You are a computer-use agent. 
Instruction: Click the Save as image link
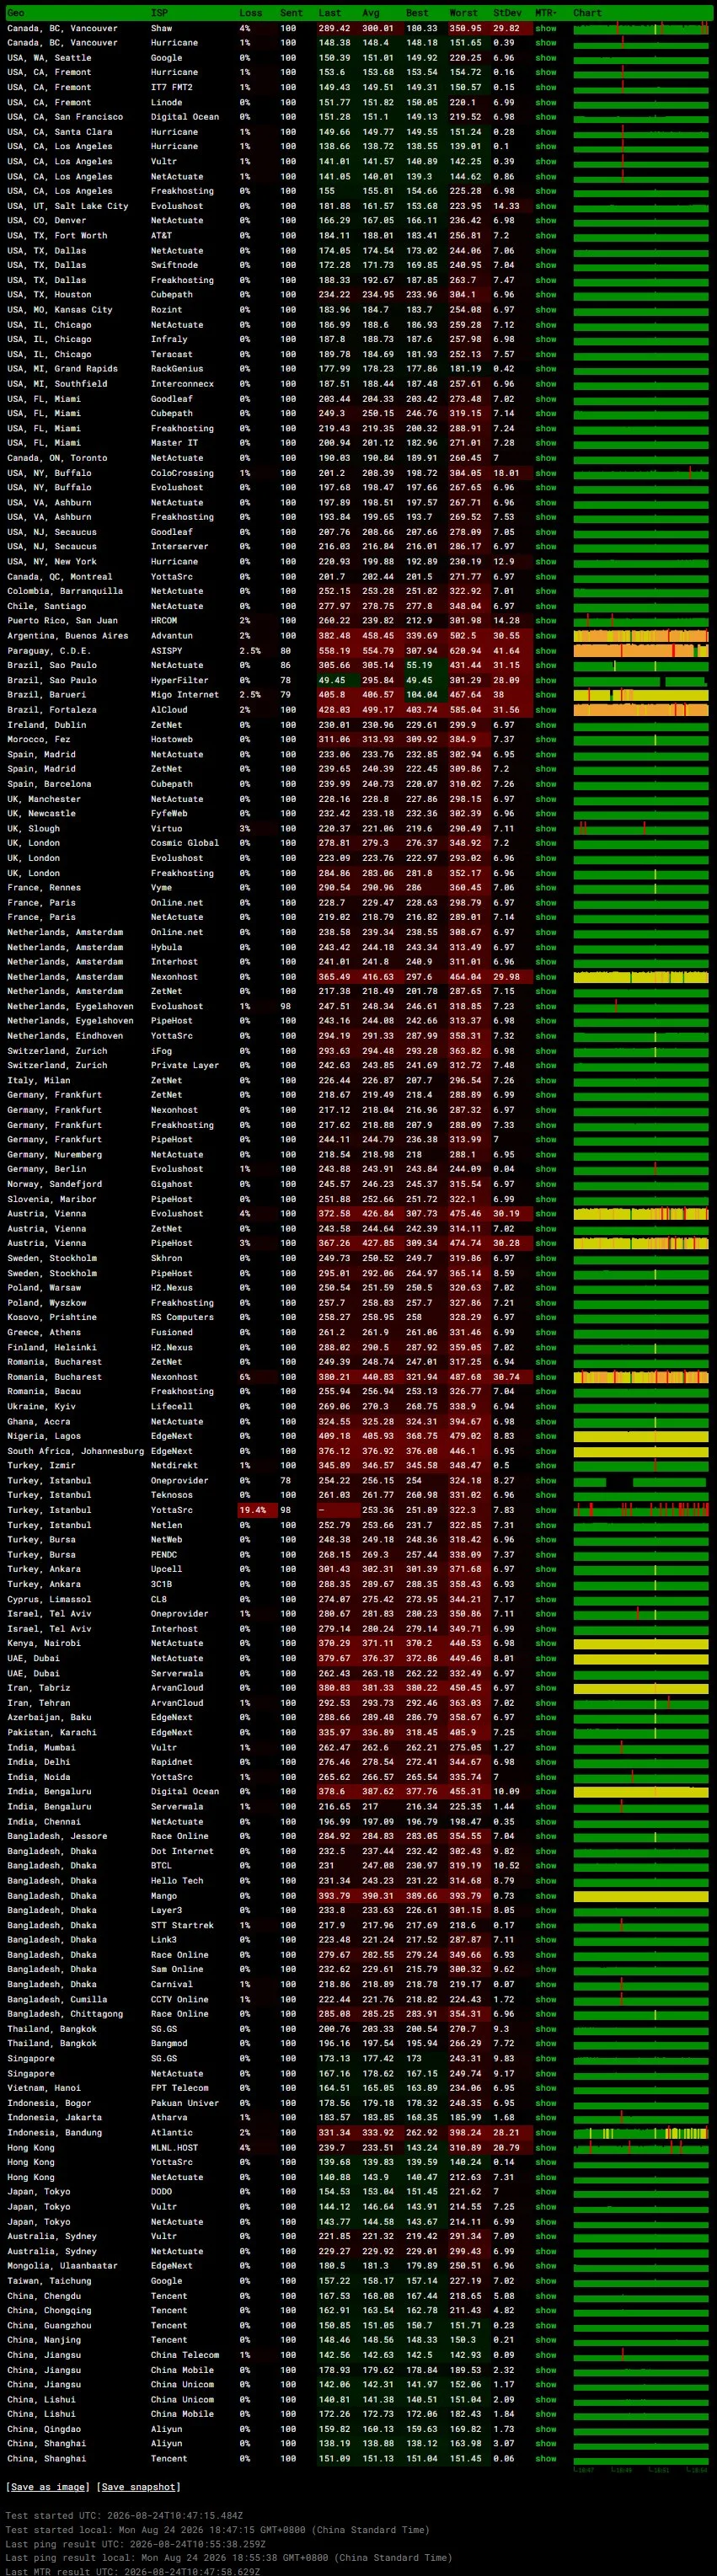pos(47,2486)
